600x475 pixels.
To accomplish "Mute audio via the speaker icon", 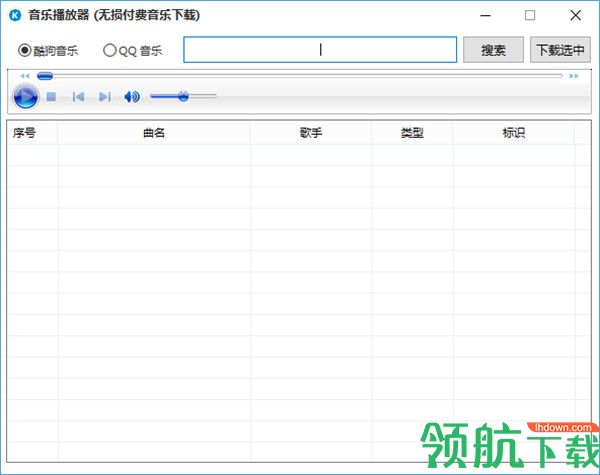I will [x=132, y=96].
